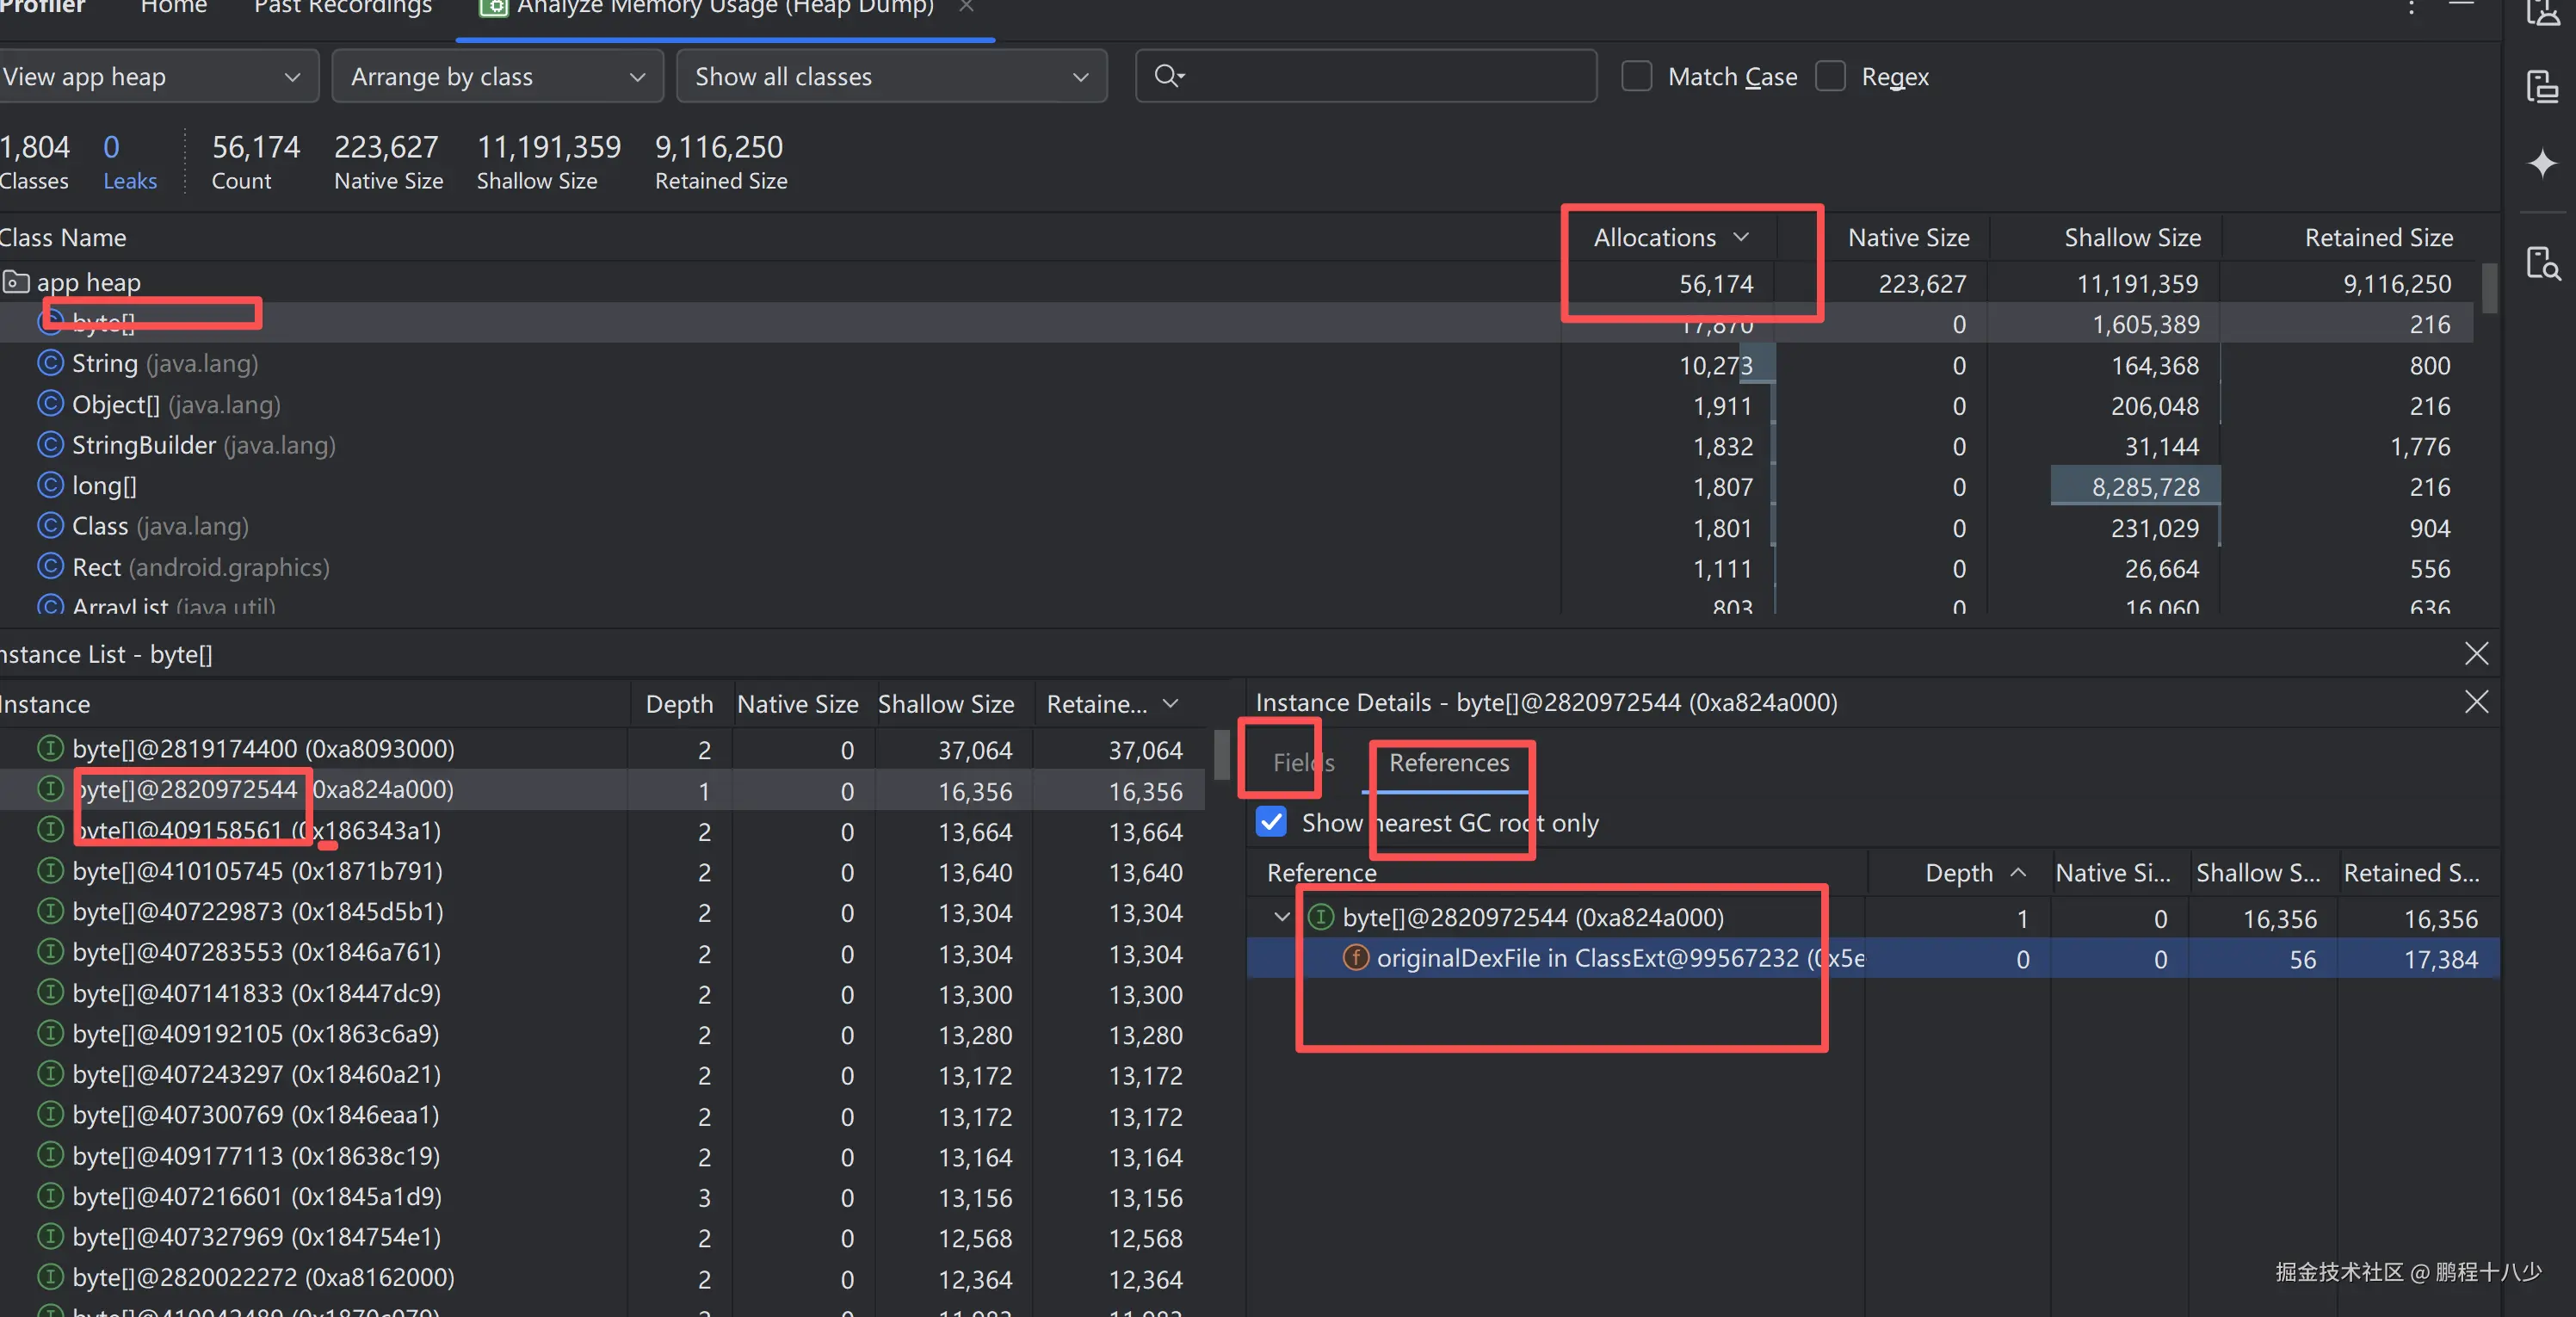Close the Instance Details panel

[2476, 702]
